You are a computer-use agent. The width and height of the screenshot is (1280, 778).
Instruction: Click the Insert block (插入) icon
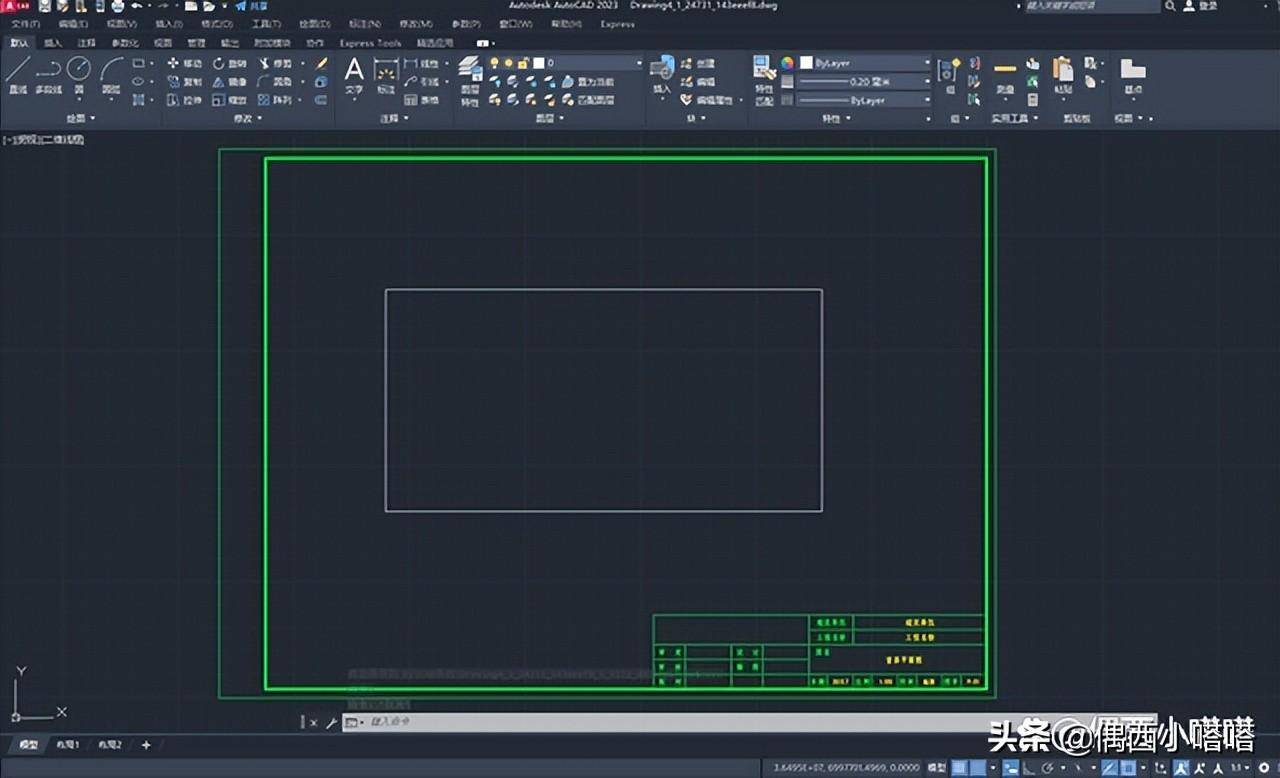(662, 76)
